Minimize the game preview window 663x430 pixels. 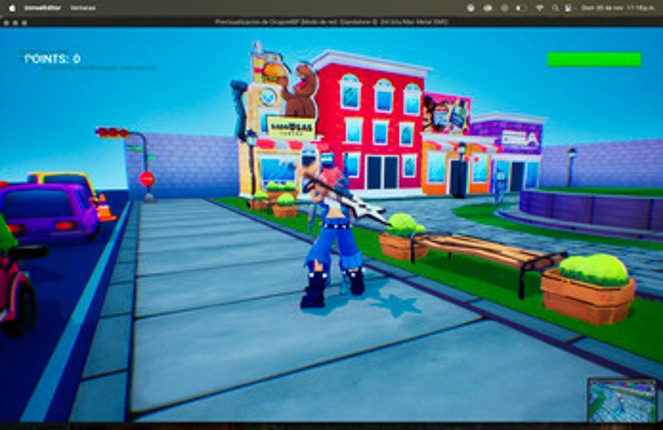click(15, 22)
